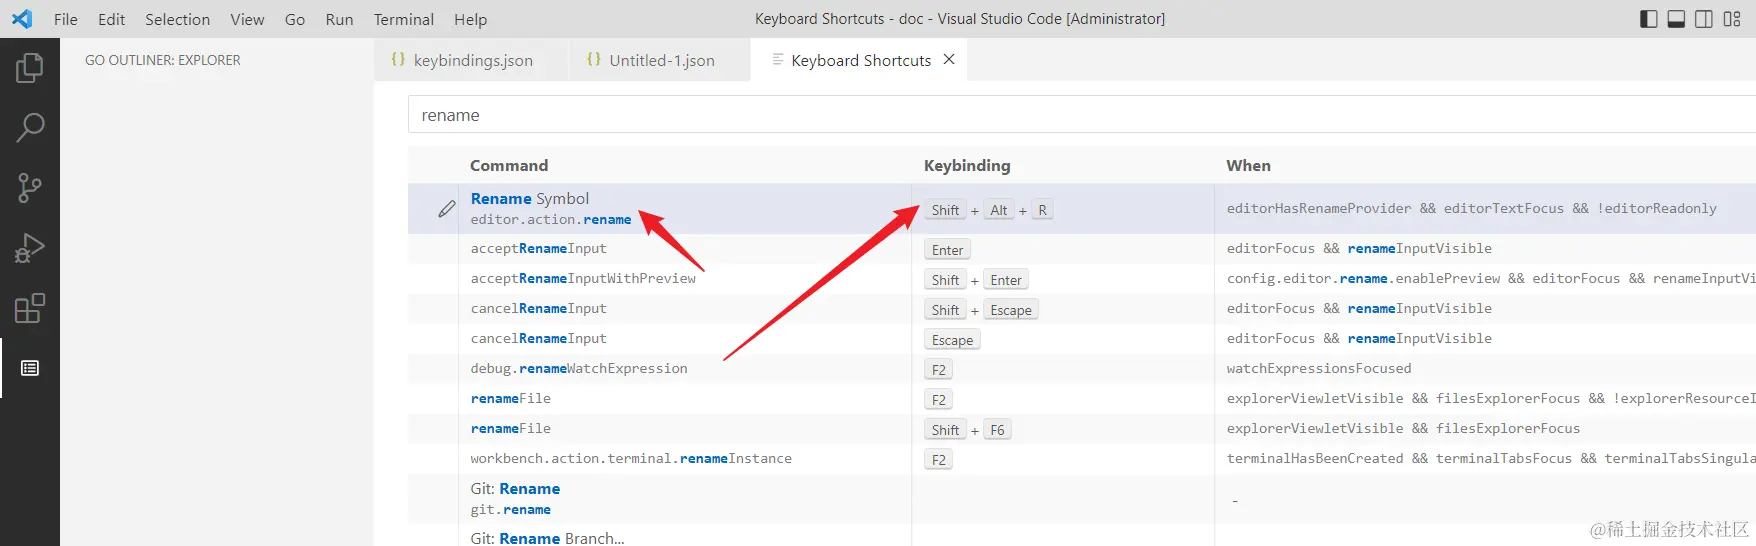The width and height of the screenshot is (1756, 546).
Task: Sort by the Command column header
Action: click(x=509, y=166)
